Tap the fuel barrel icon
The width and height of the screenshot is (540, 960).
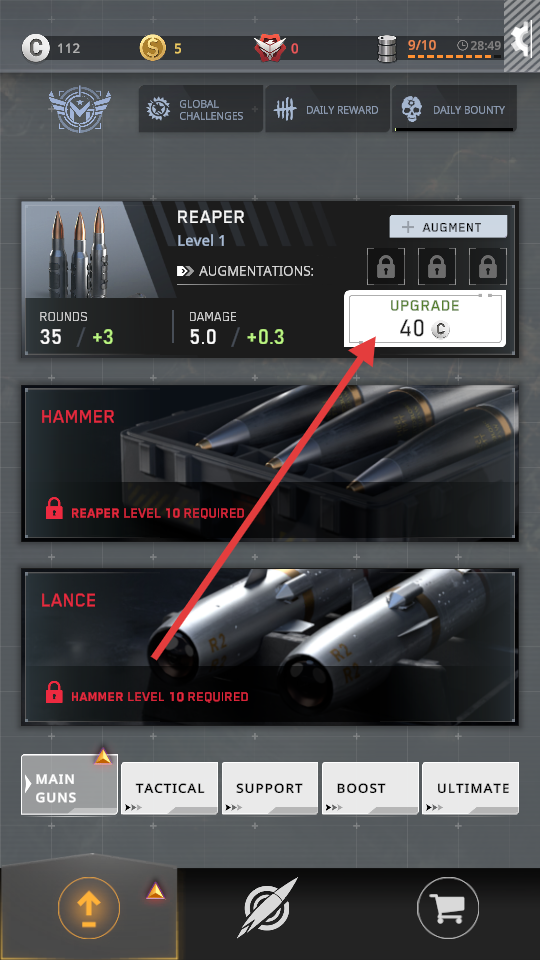(x=386, y=48)
